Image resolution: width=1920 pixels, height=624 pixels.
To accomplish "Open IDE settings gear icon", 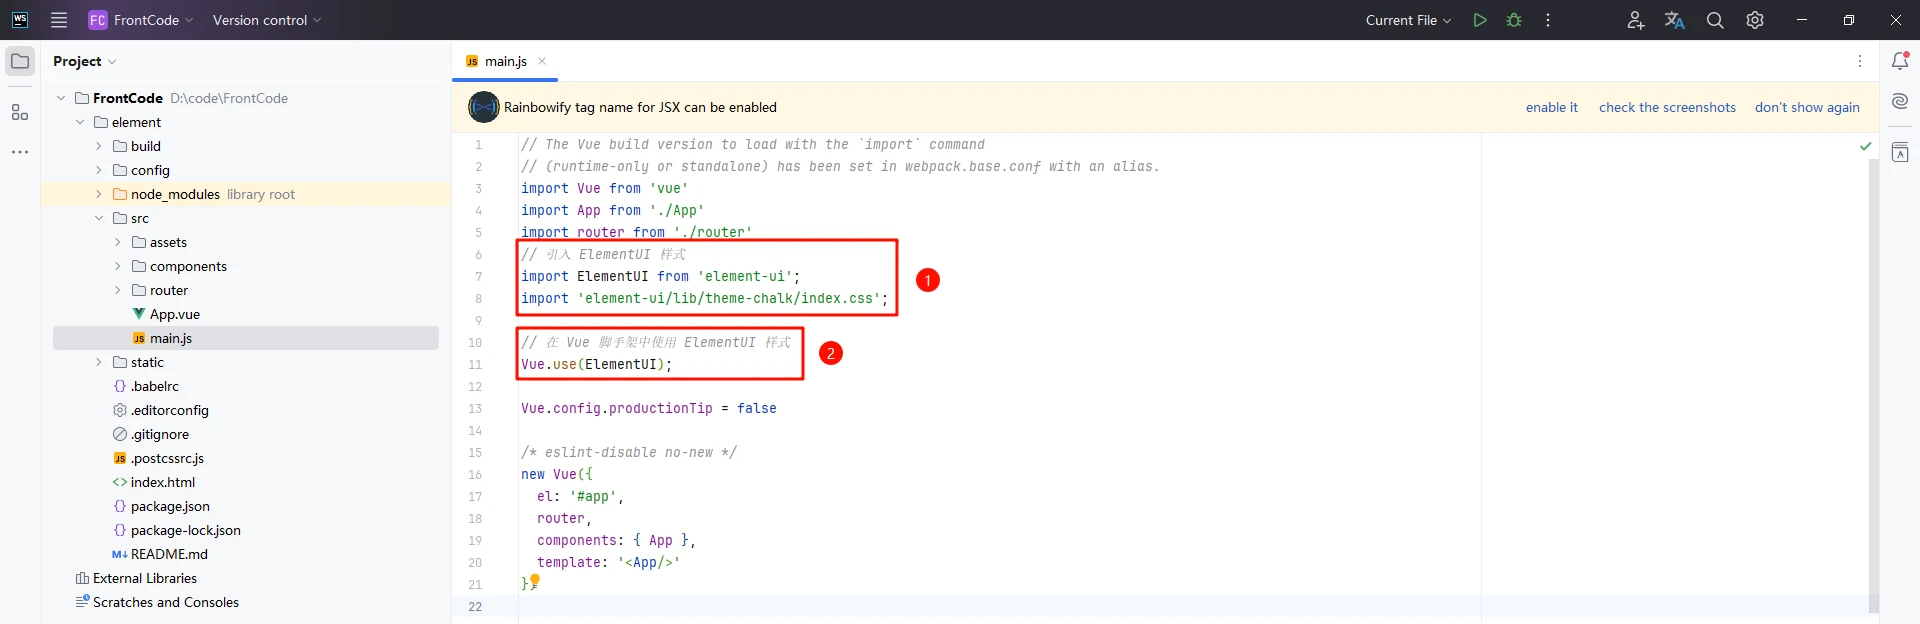I will (x=1755, y=20).
